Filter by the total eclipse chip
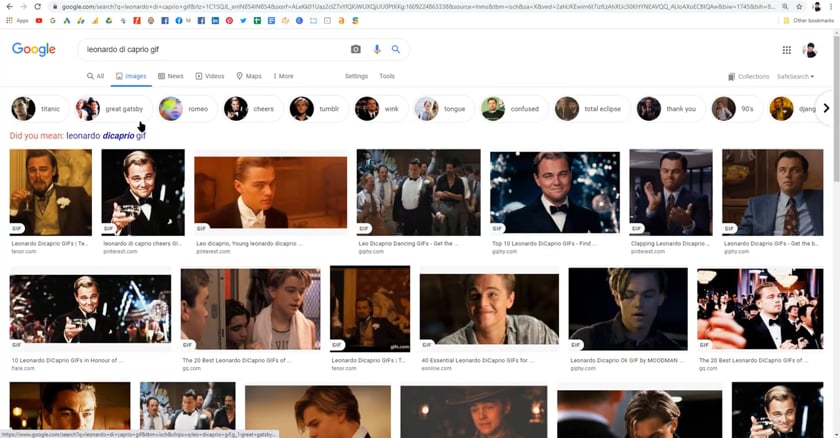The image size is (840, 438). 592,109
